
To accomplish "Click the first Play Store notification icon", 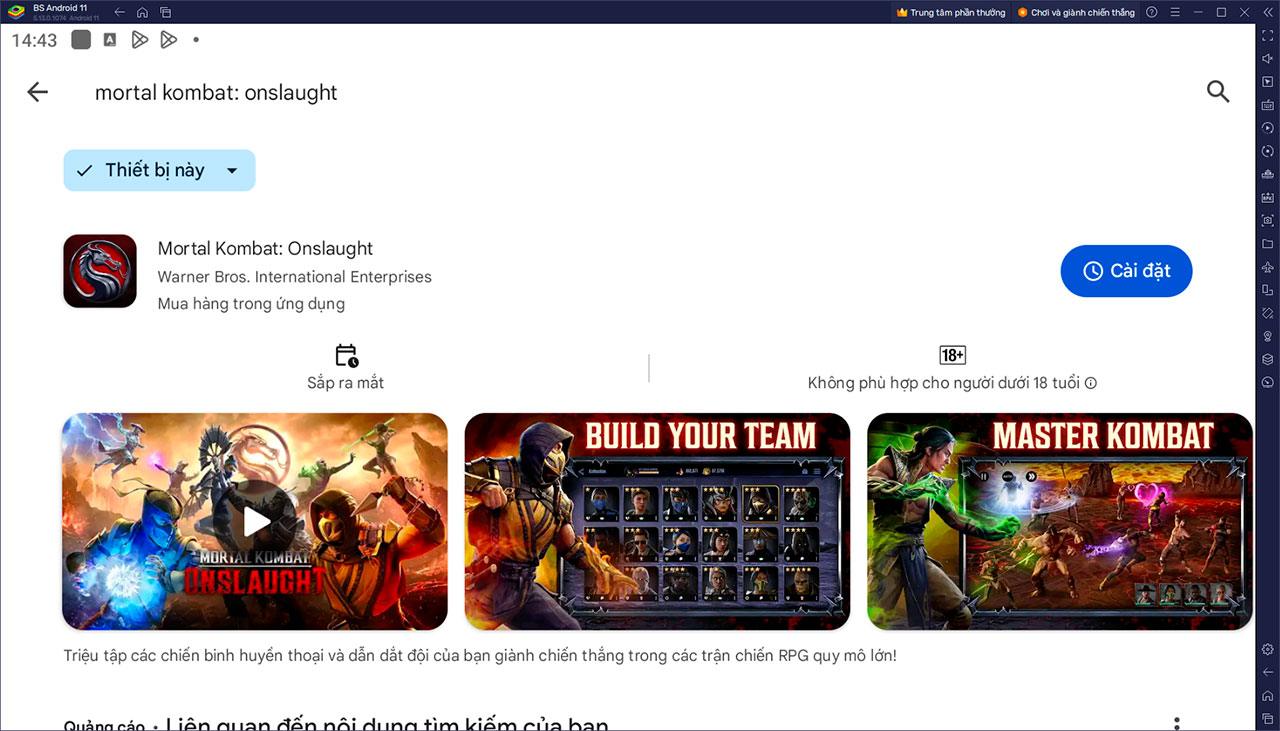I will 140,40.
